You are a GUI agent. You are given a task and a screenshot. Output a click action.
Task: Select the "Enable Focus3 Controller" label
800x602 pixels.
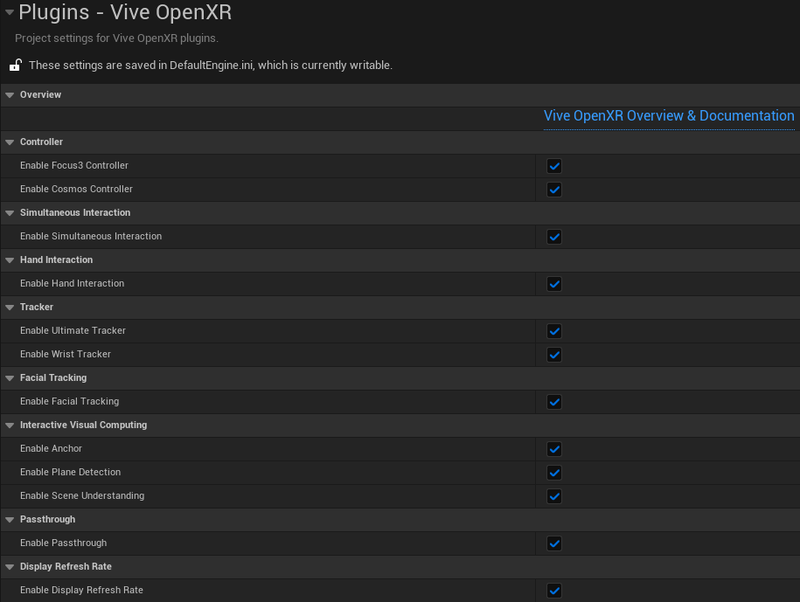74,165
